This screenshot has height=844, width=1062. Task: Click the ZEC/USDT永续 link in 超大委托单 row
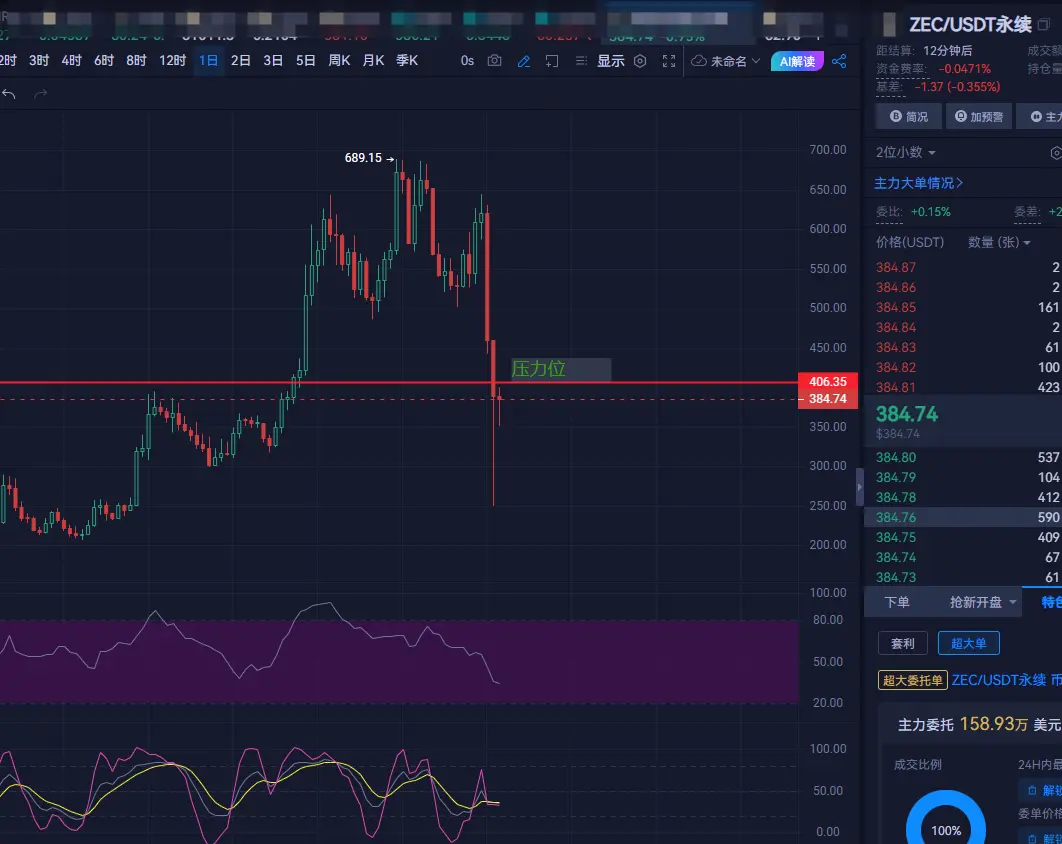(x=998, y=680)
